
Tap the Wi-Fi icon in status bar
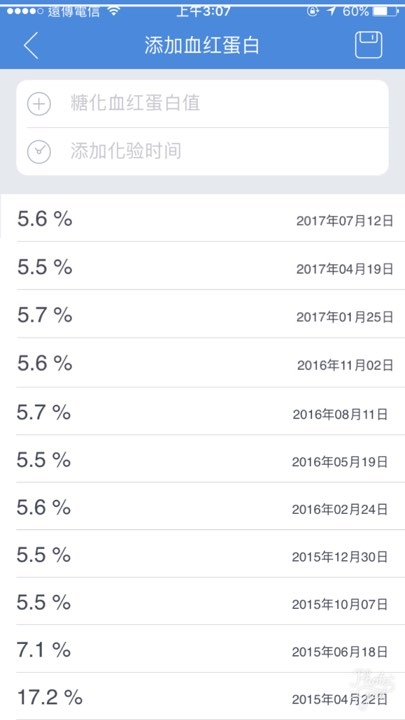tap(113, 11)
